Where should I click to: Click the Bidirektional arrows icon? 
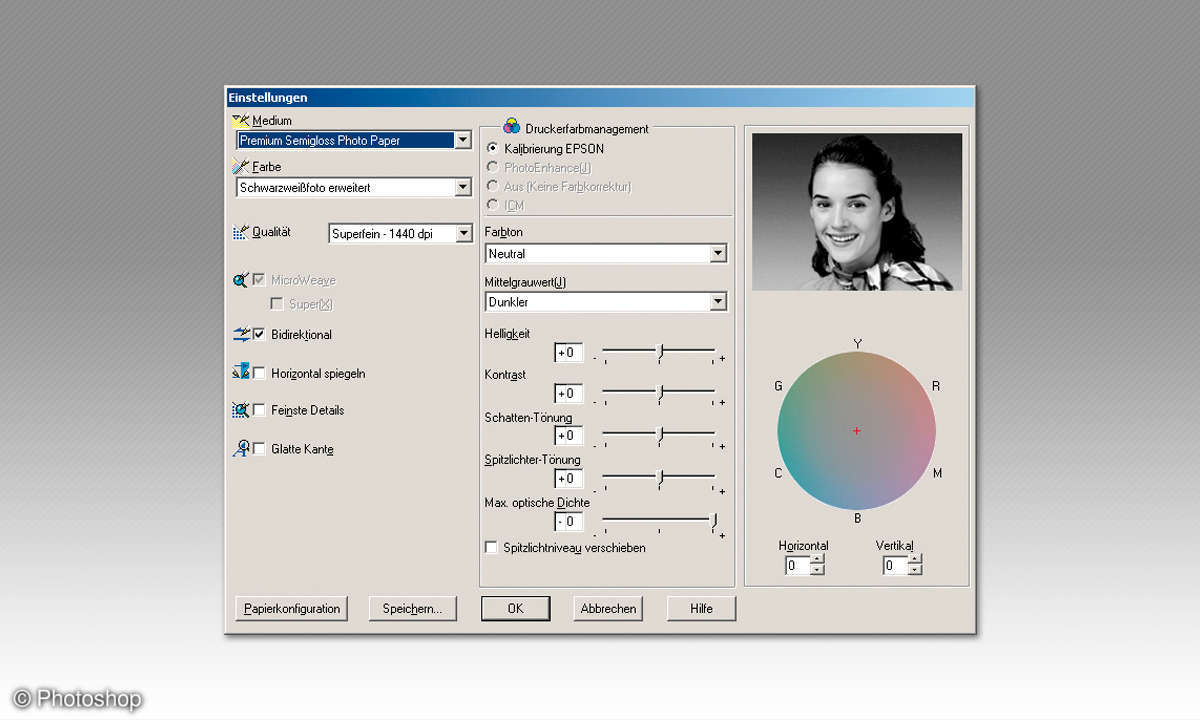(240, 334)
